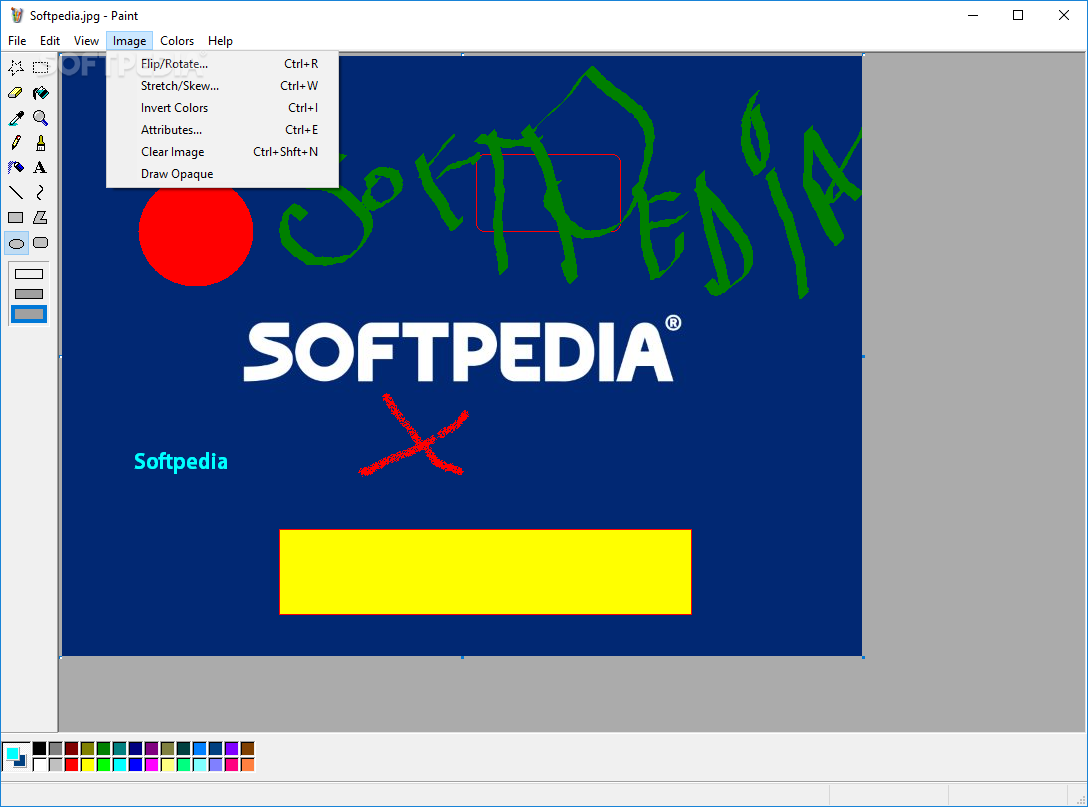Pick the bright yellow swatch
1088x807 pixels.
tap(87, 765)
